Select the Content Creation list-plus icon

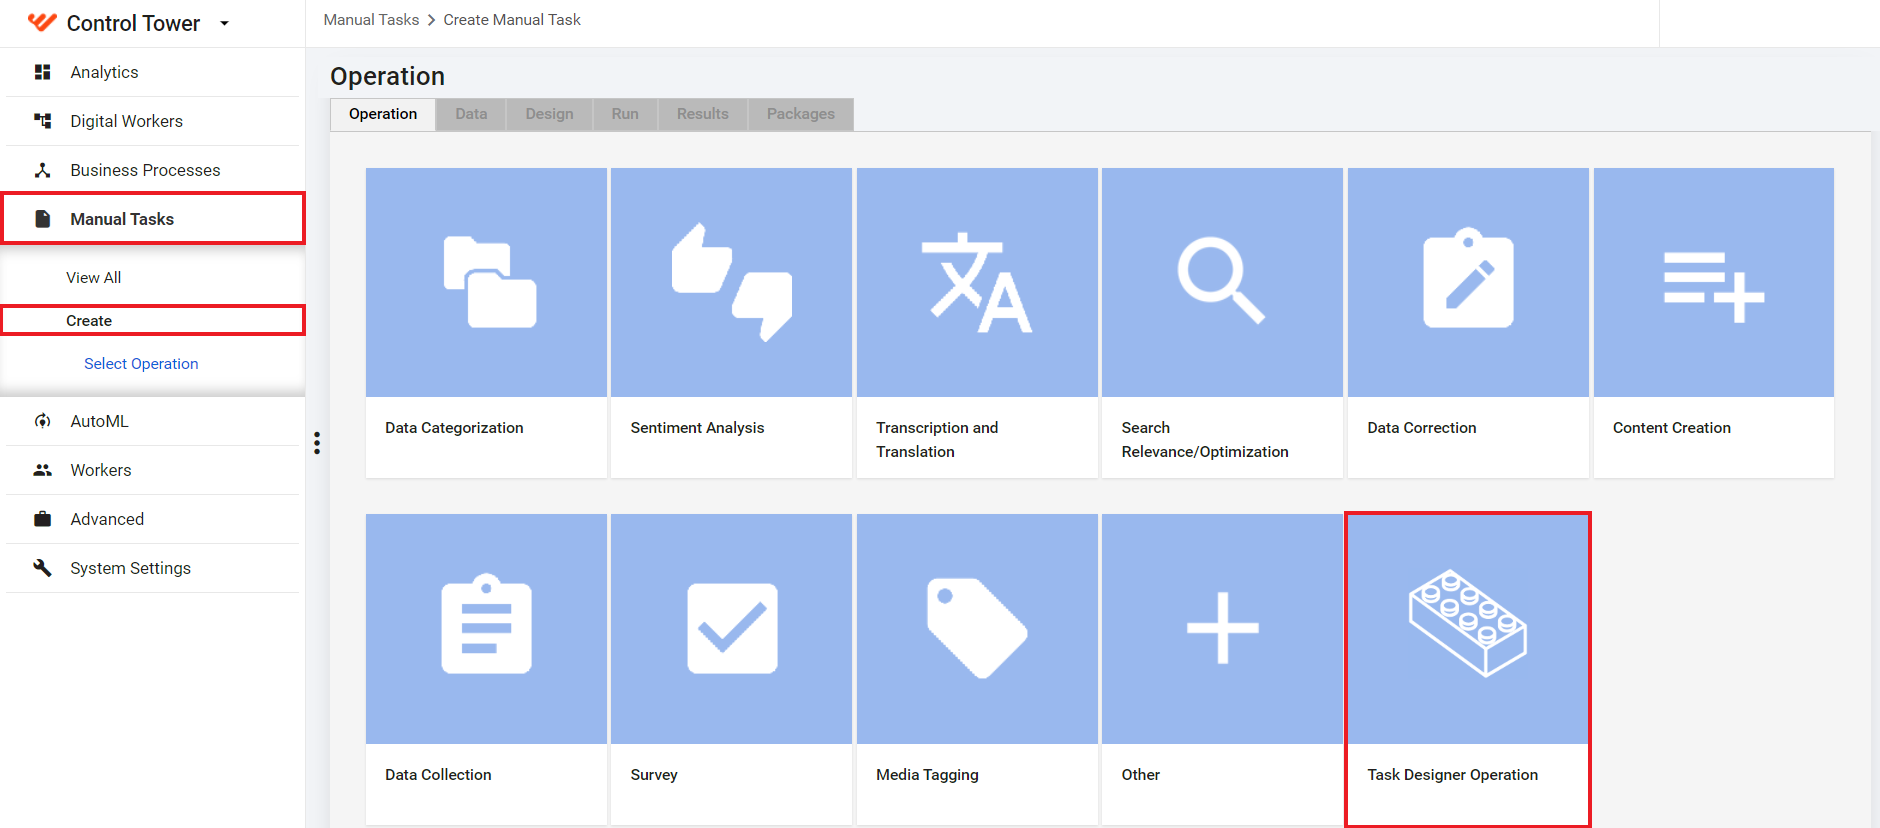[1713, 287]
